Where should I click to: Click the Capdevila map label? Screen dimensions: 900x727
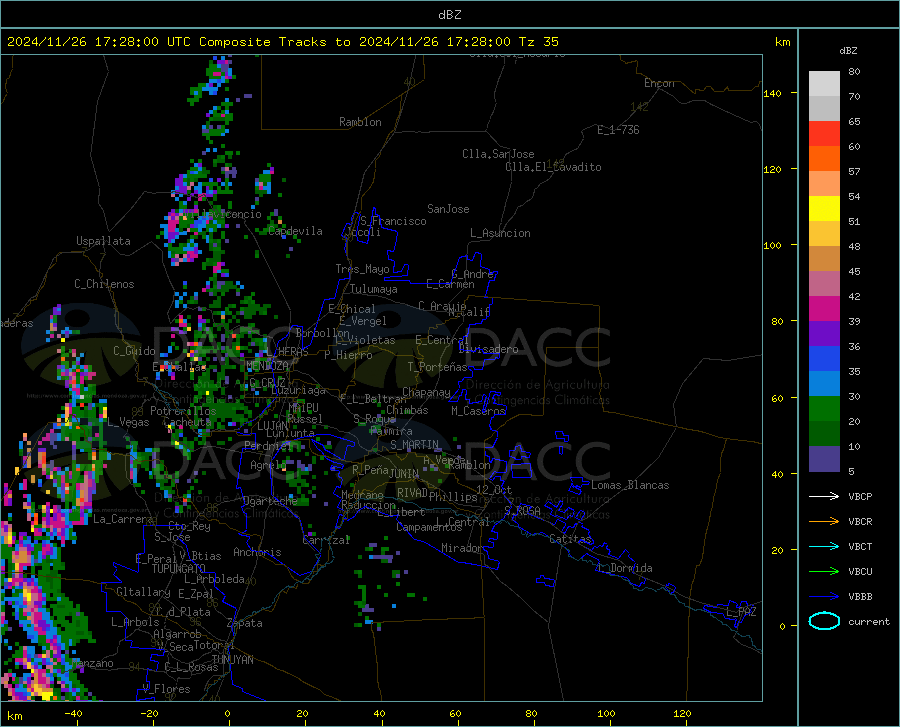[x=295, y=231]
